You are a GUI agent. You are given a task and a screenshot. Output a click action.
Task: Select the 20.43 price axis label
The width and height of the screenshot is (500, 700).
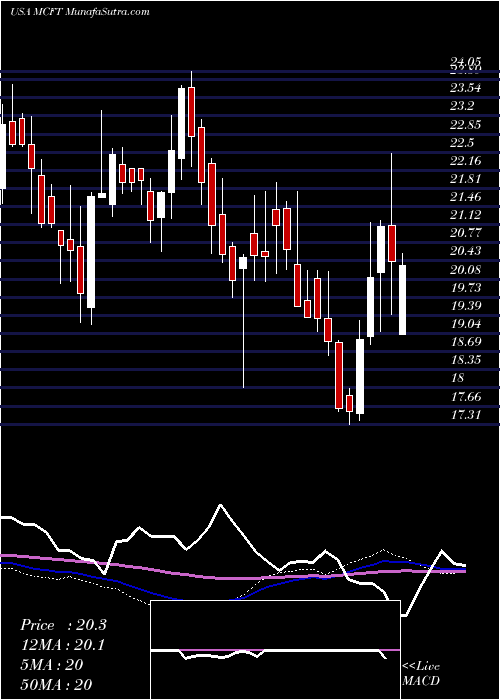466,251
